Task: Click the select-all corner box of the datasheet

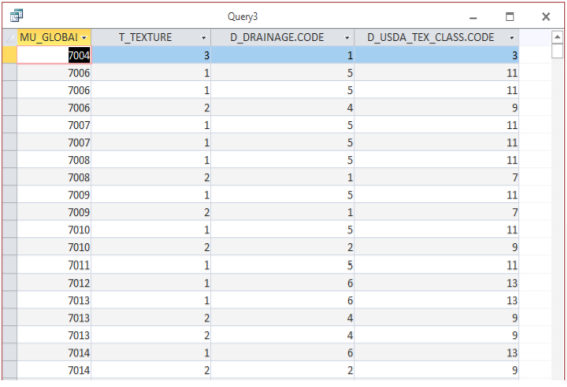Action: click(10, 37)
